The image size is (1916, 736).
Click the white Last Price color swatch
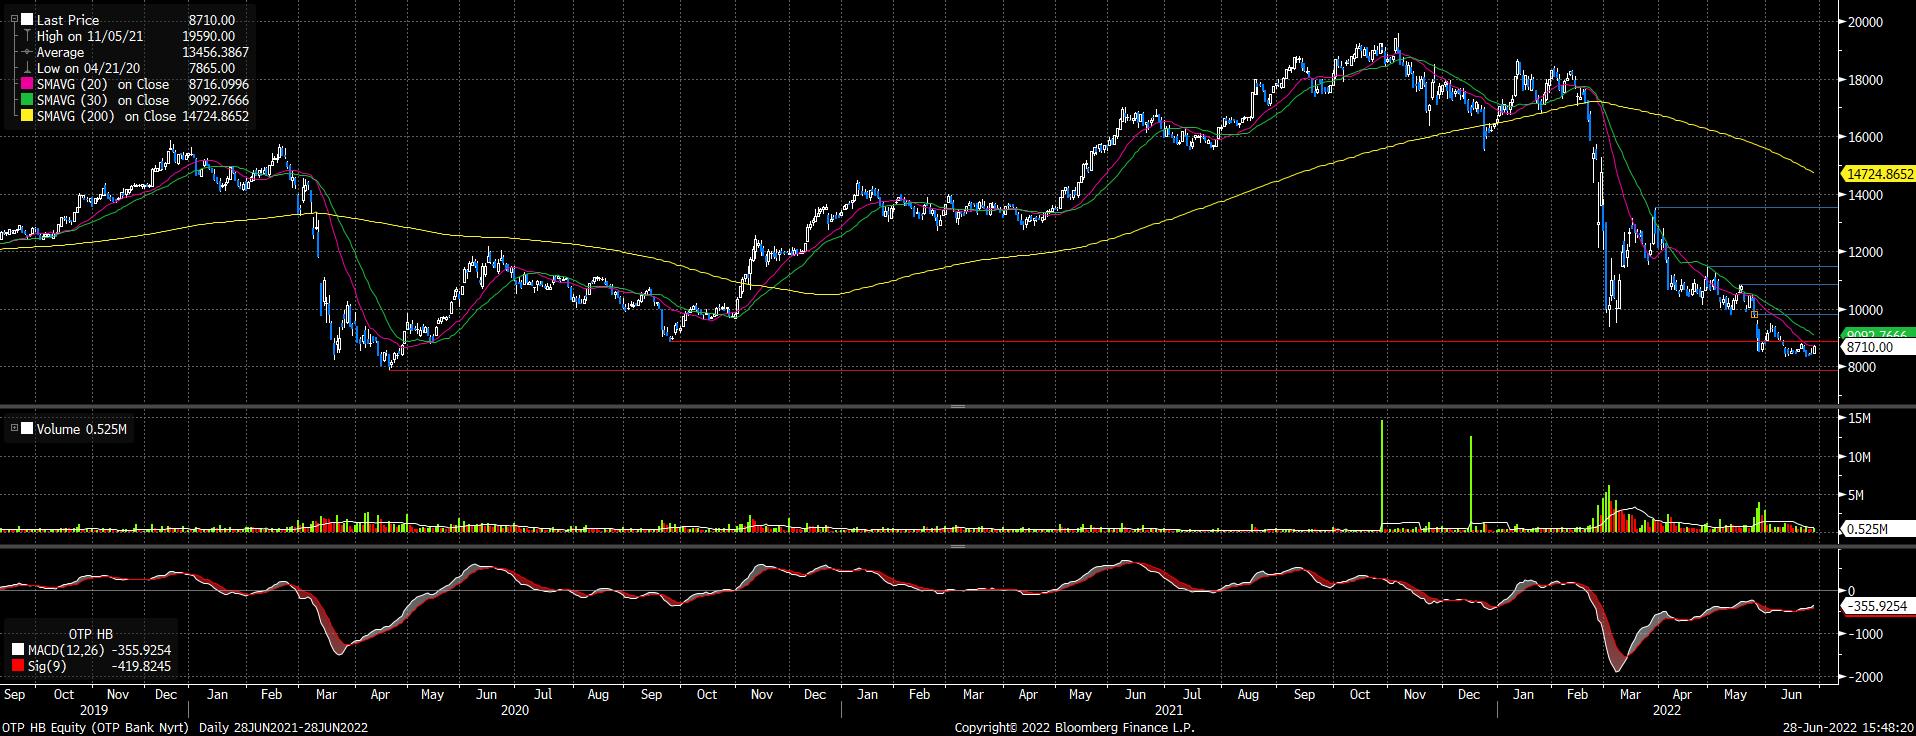click(27, 20)
